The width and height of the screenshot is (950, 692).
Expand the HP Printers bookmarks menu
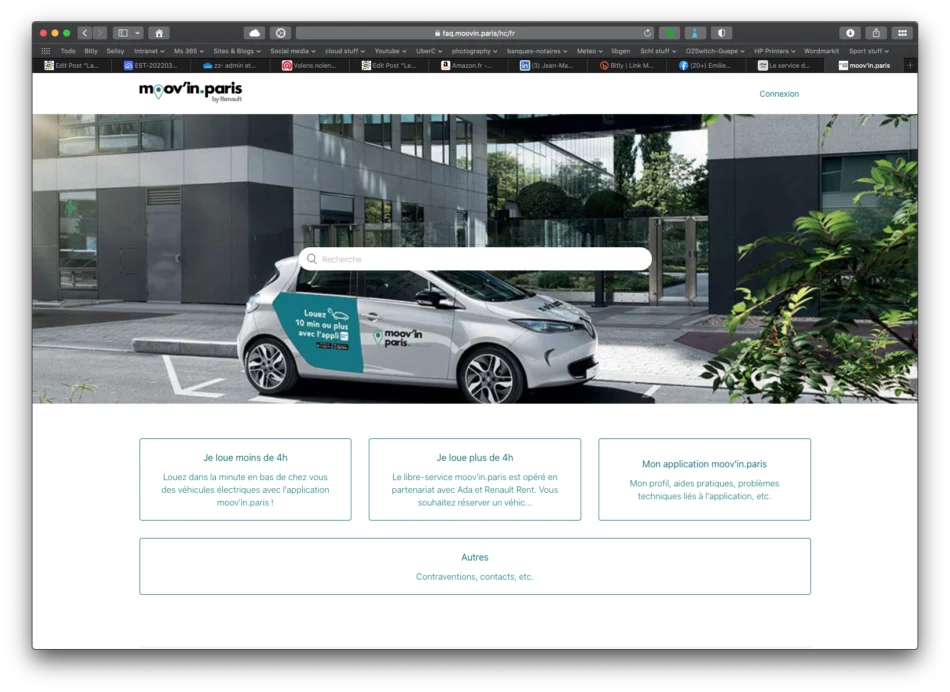[x=772, y=50]
